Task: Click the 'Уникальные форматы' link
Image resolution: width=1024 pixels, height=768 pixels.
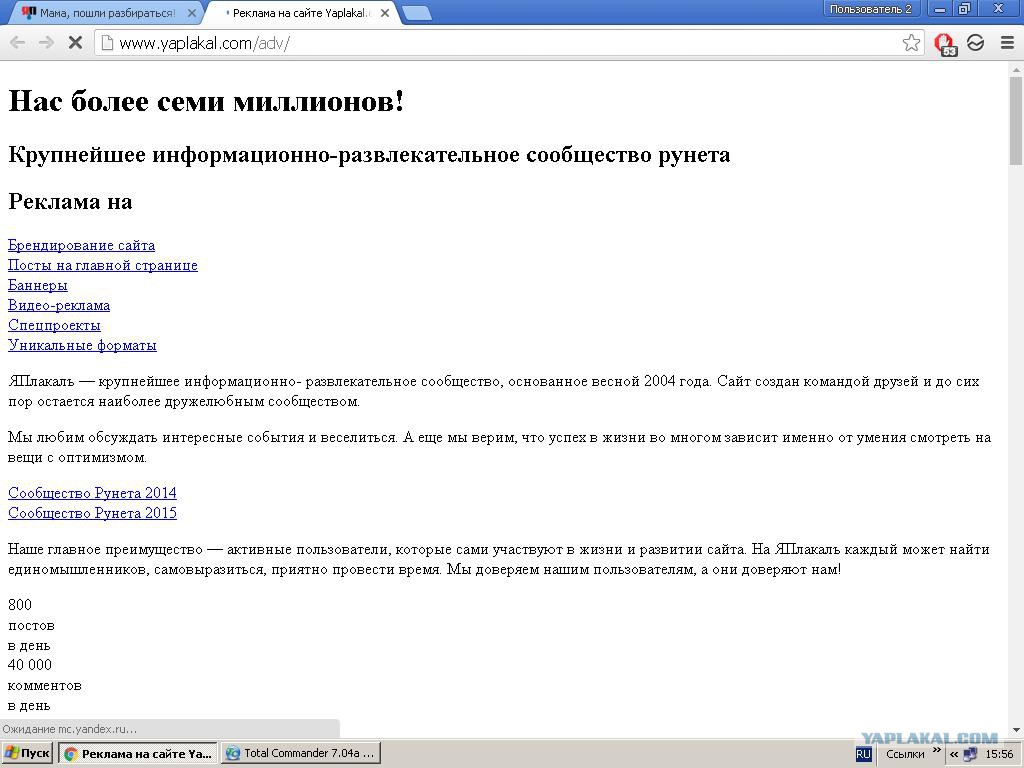Action: (x=82, y=345)
